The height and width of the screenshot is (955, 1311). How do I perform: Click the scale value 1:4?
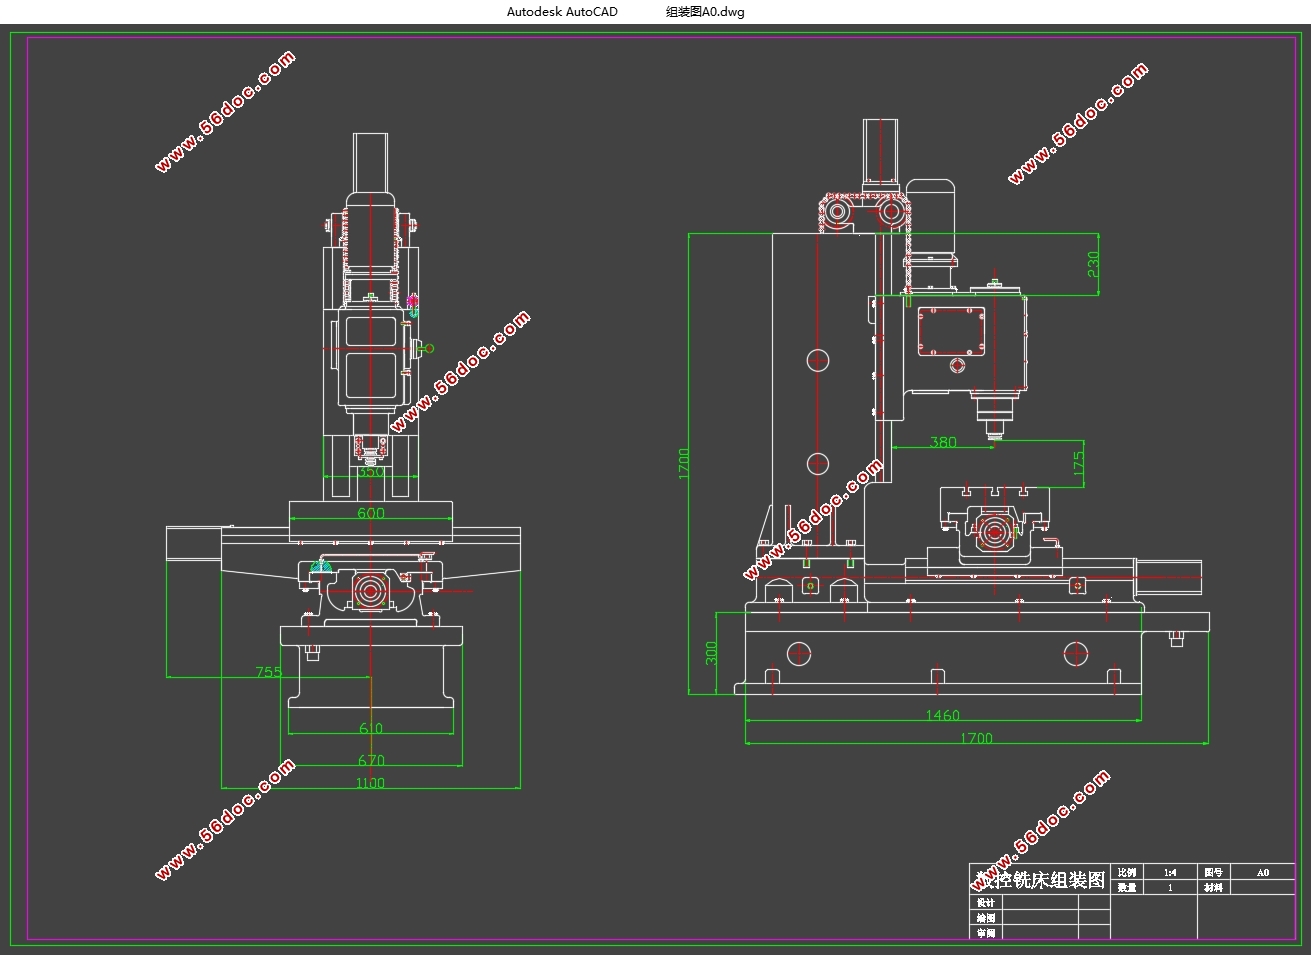[x=1170, y=872]
